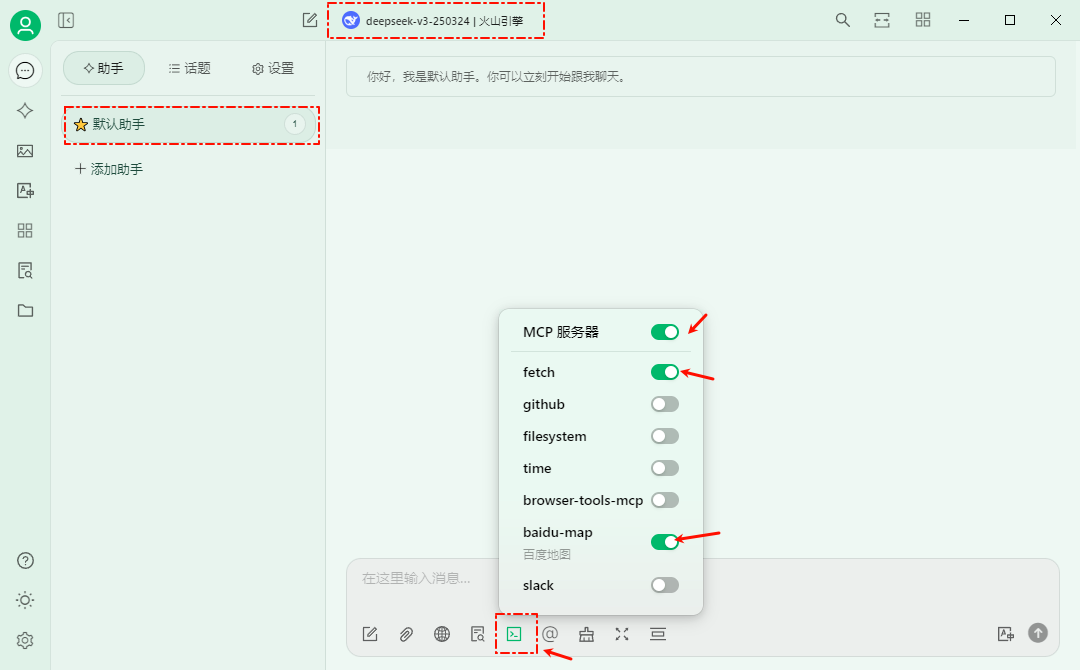Image resolution: width=1080 pixels, height=670 pixels.
Task: Maximize the application window
Action: click(x=1010, y=21)
